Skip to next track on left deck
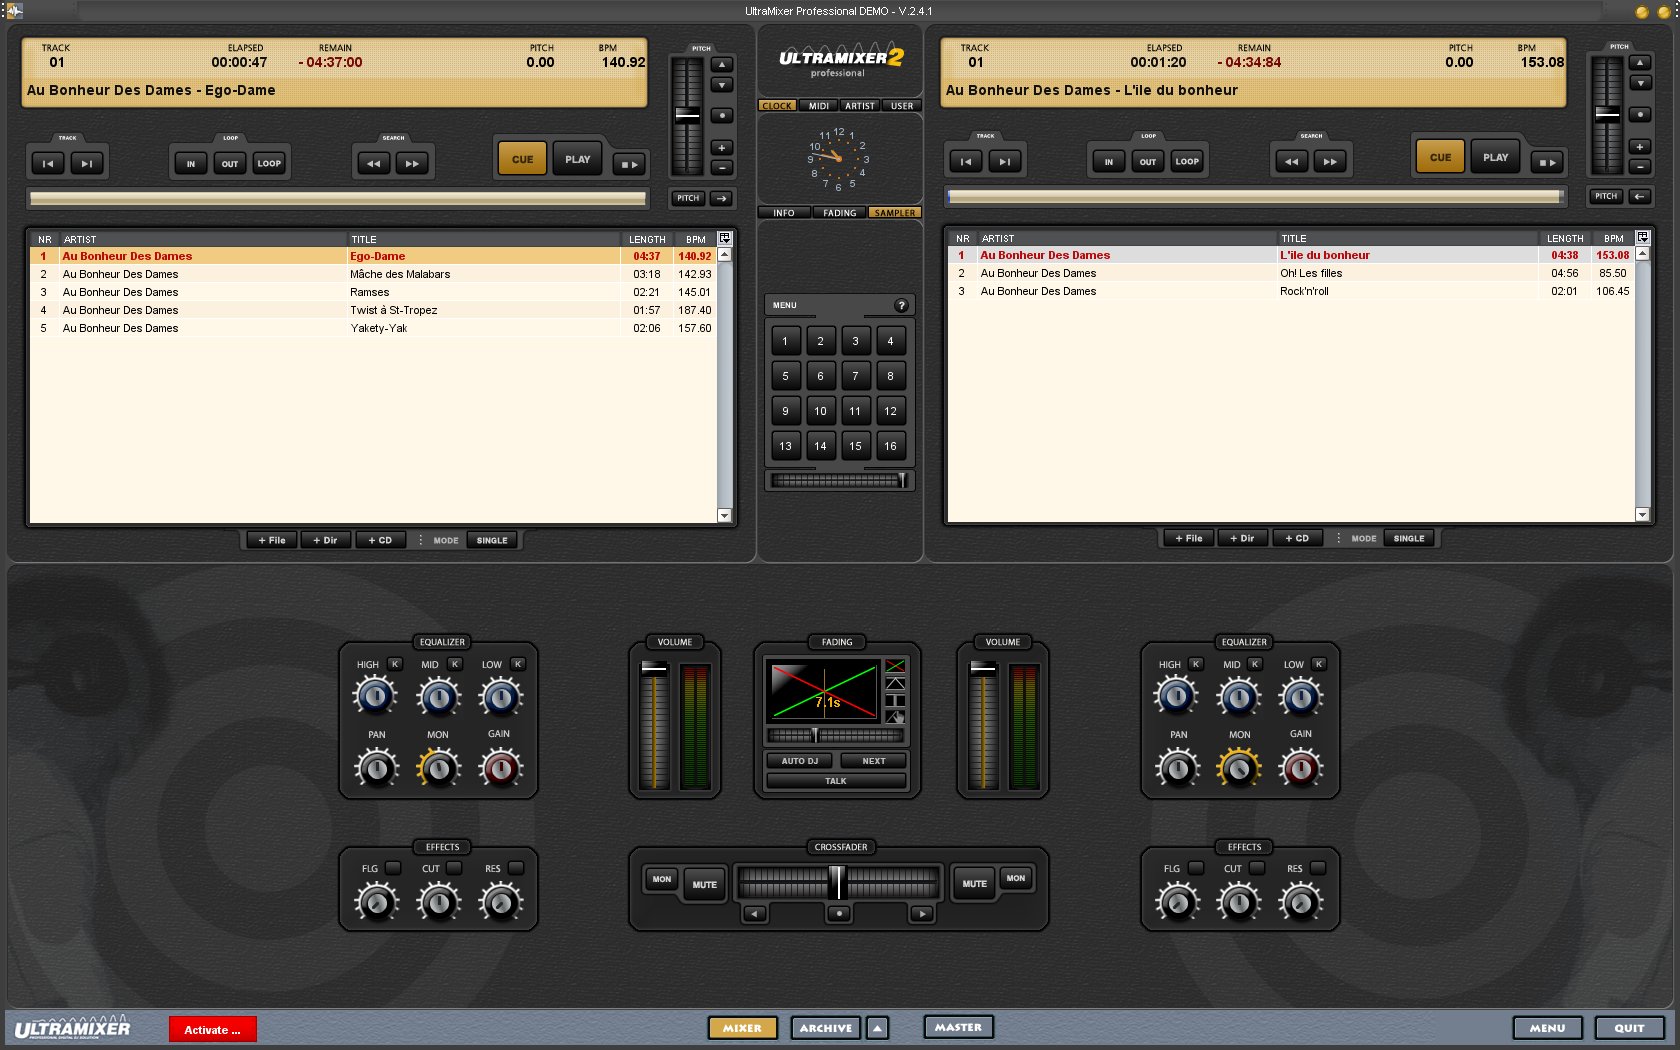1680x1050 pixels. pyautogui.click(x=87, y=163)
